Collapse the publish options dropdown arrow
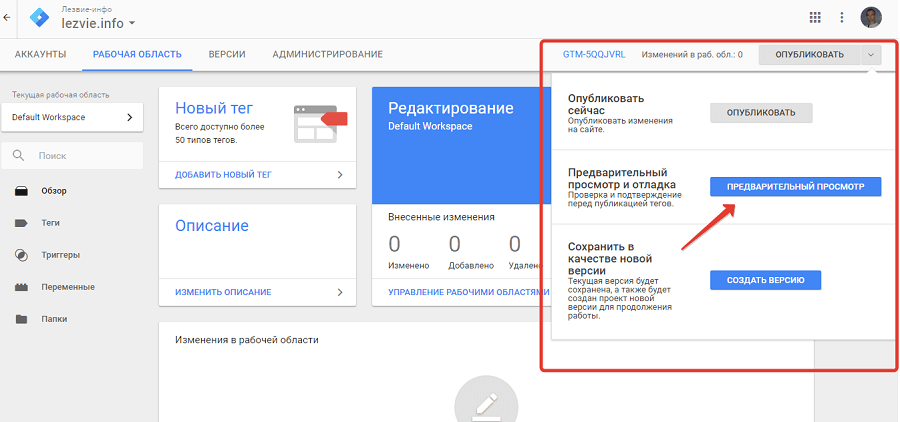Image resolution: width=900 pixels, height=422 pixels. [x=870, y=55]
